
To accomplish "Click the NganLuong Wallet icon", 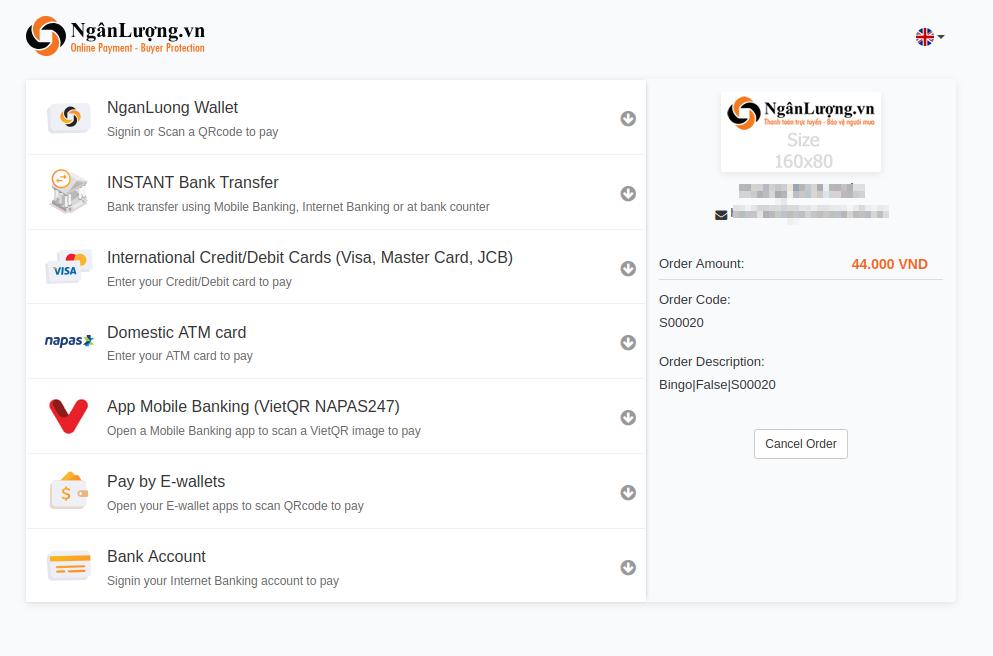I will [70, 117].
